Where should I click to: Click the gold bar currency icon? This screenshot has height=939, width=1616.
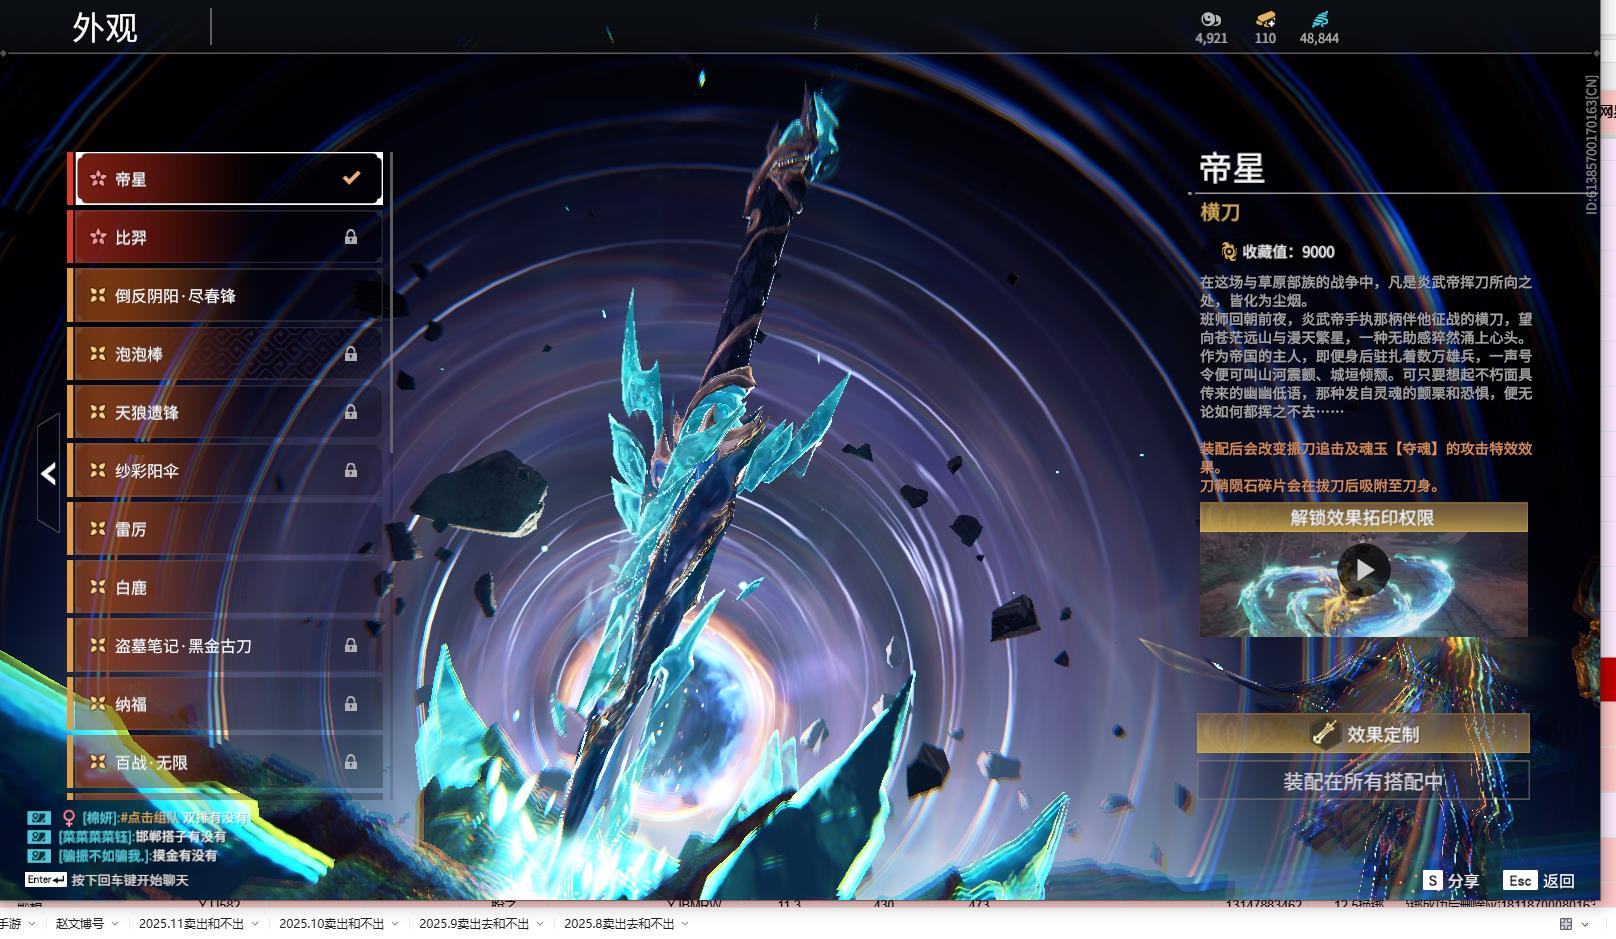[1265, 19]
